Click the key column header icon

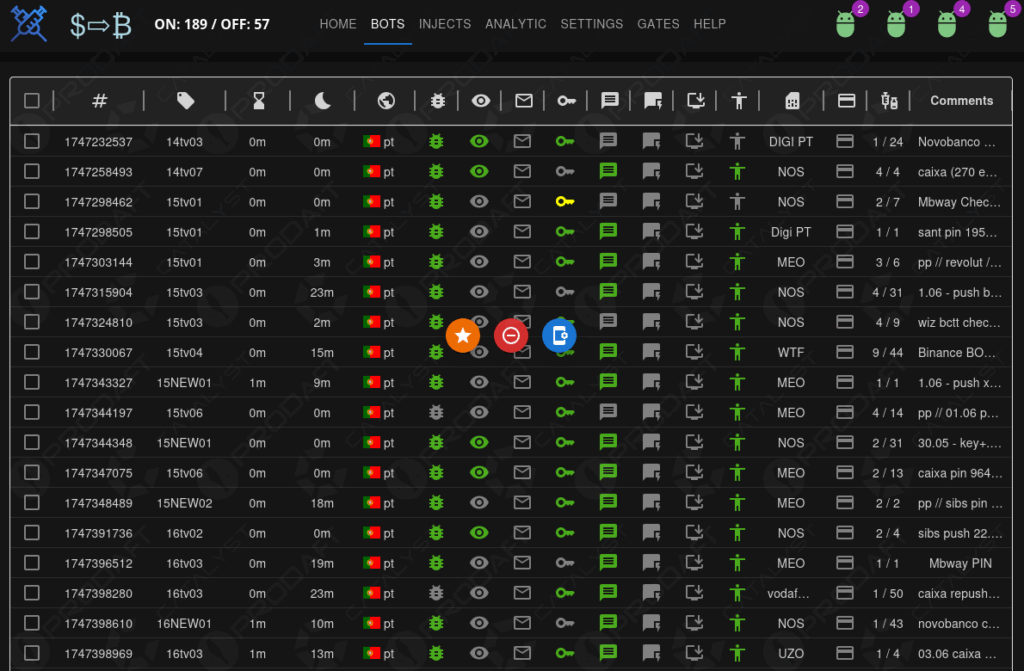[566, 101]
